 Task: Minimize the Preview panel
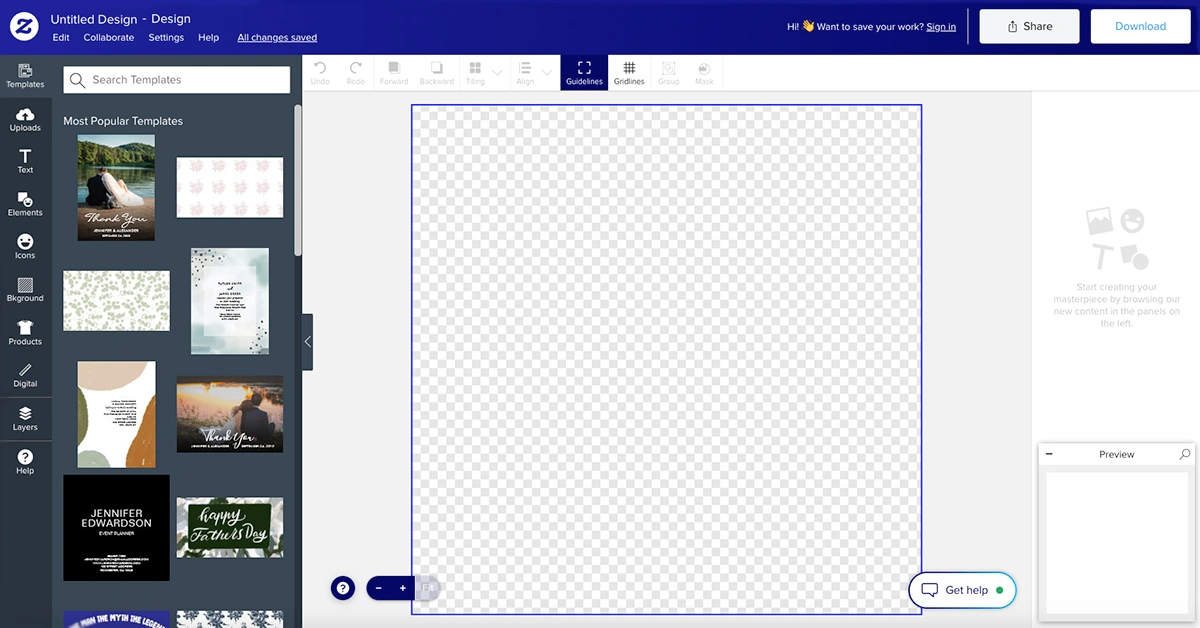tap(1049, 454)
